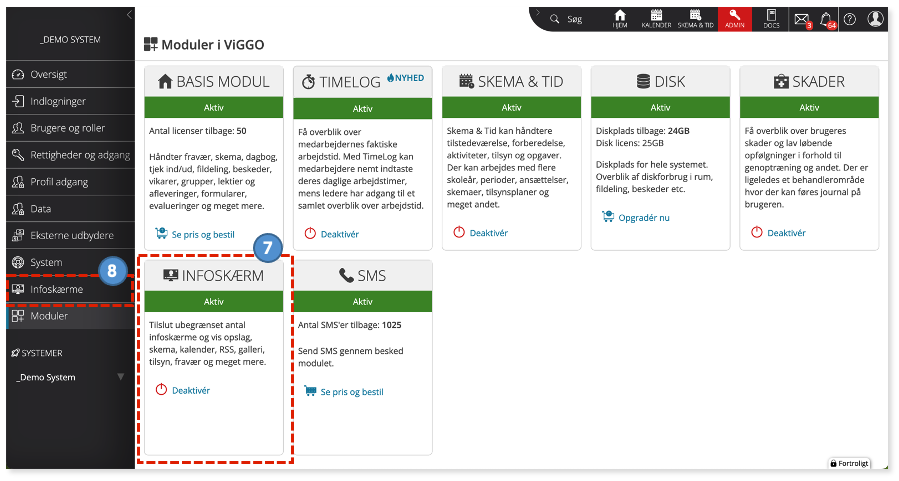Screen dimensions: 899x481
Task: Collapse the left sidebar with the chevron
Action: pos(130,14)
